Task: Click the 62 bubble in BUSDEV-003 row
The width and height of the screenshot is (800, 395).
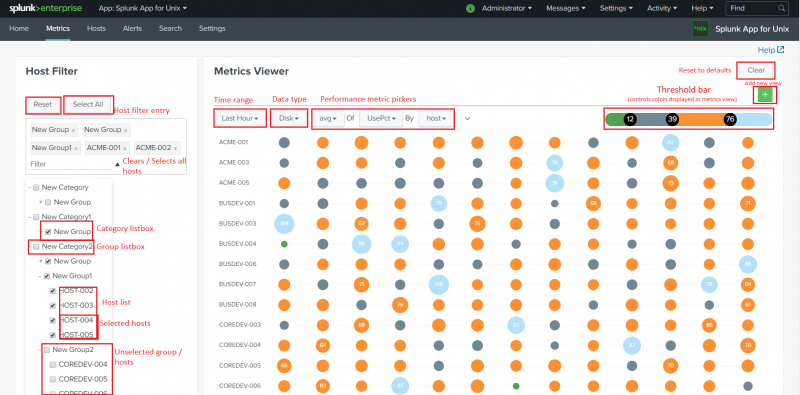Action: (361, 224)
